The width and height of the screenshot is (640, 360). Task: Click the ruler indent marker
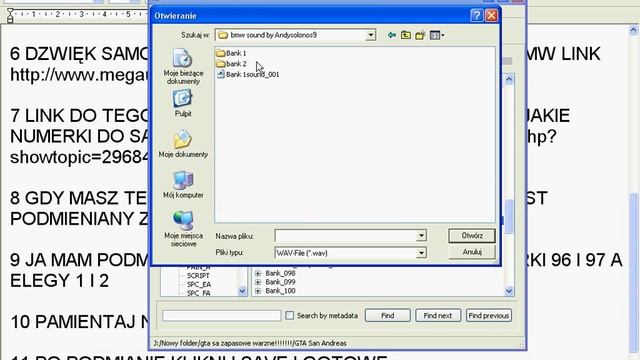(10, 15)
